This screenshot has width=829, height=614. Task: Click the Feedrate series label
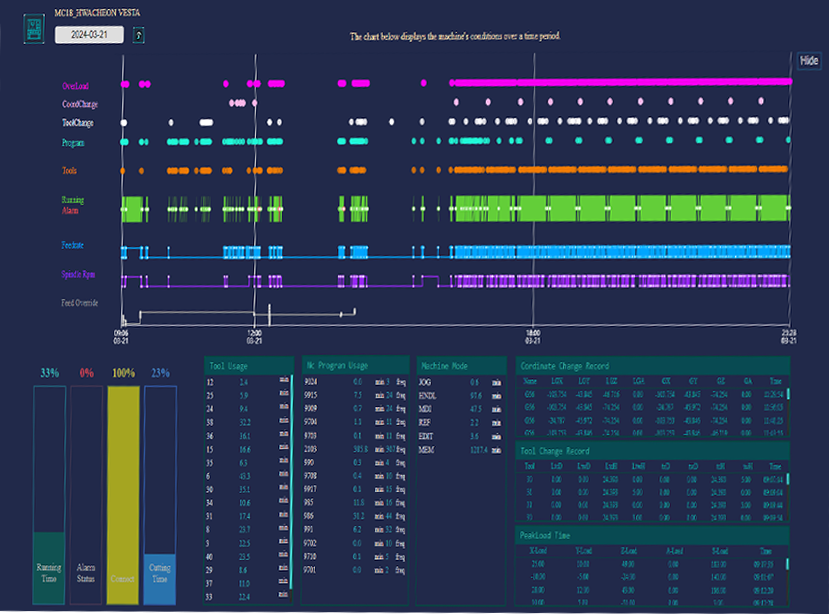(74, 244)
